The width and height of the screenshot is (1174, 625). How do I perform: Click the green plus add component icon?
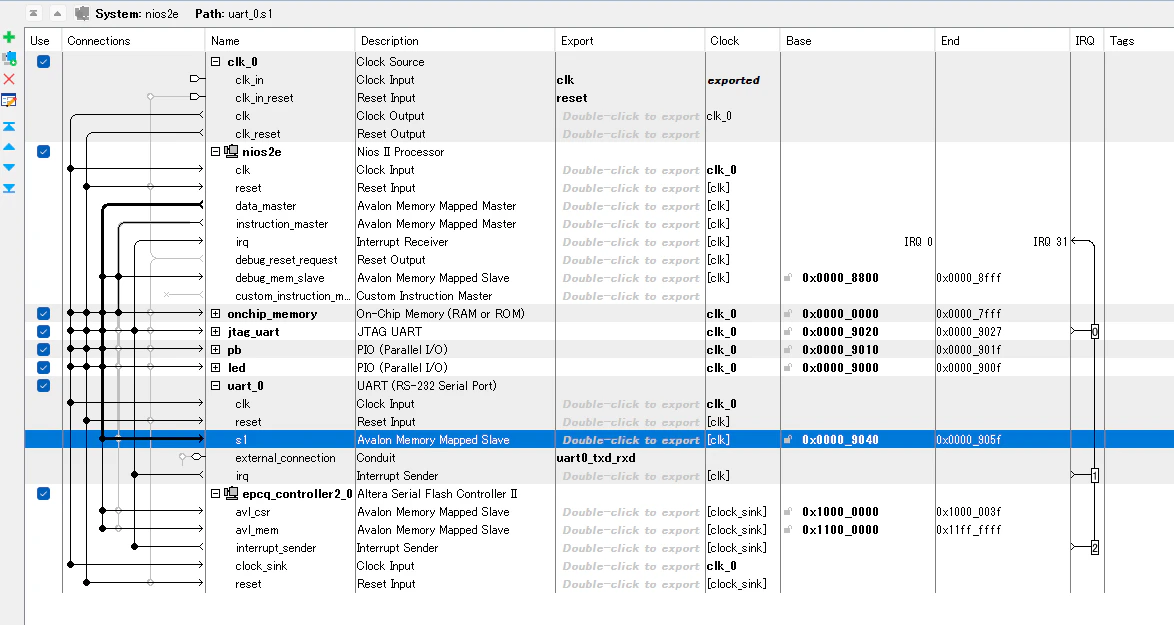[x=9, y=37]
